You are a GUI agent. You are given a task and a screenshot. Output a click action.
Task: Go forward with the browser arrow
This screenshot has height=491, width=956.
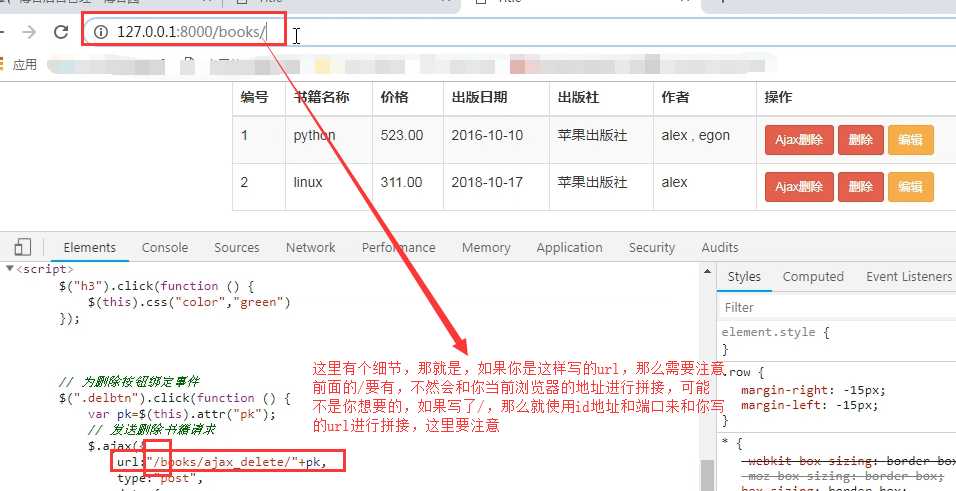pos(28,32)
